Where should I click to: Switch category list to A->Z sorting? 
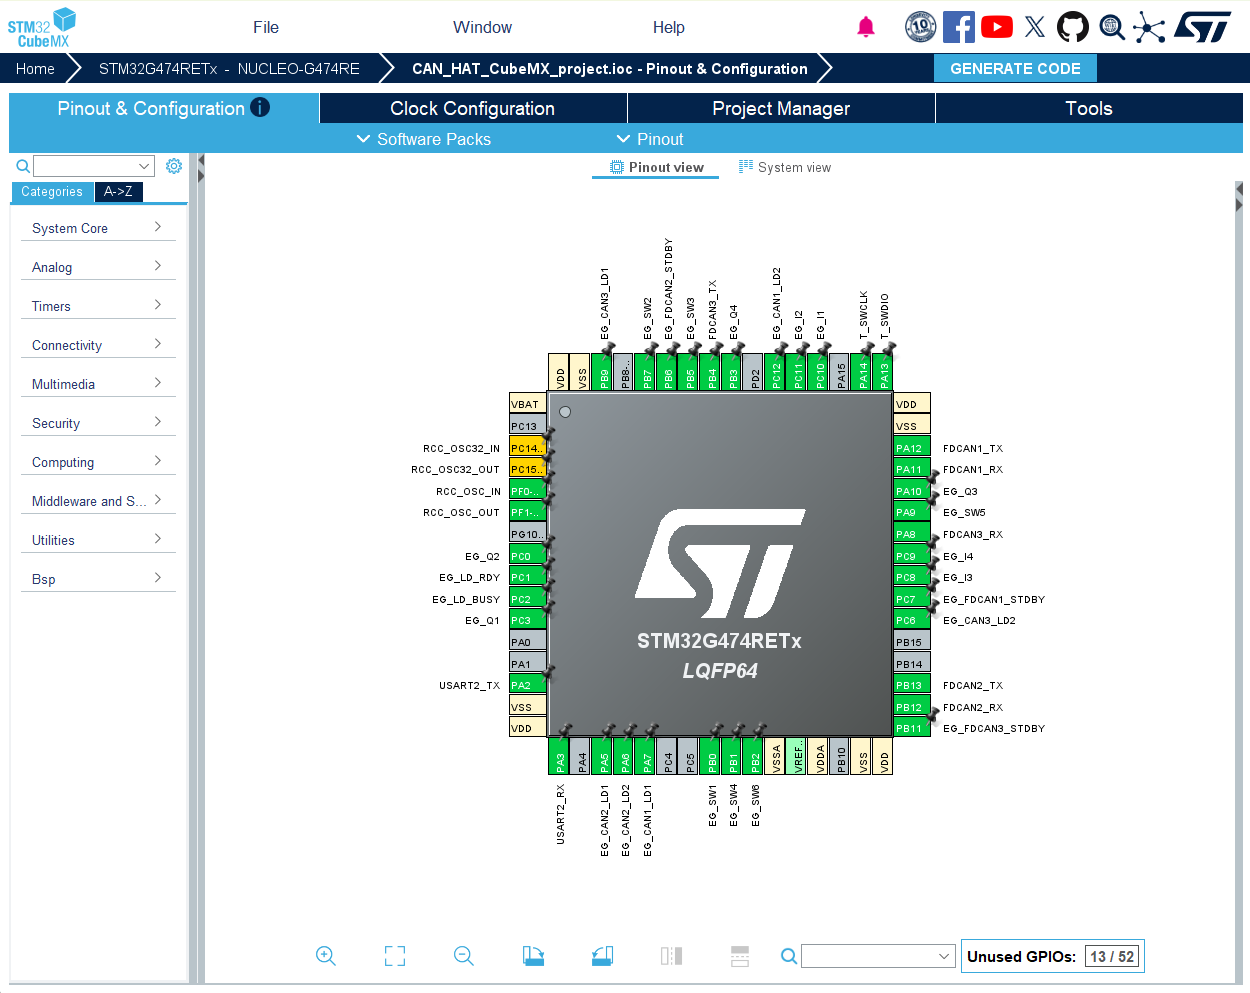pyautogui.click(x=118, y=191)
